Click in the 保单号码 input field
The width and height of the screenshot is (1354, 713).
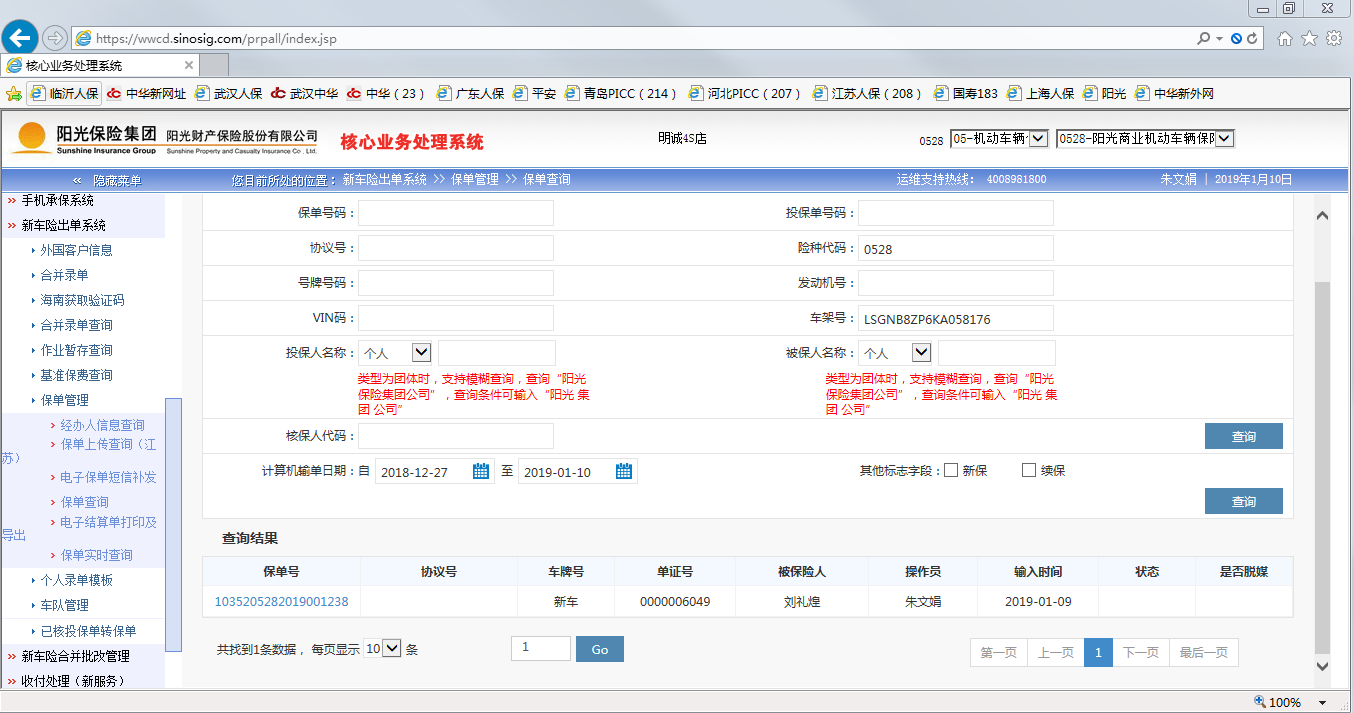456,213
